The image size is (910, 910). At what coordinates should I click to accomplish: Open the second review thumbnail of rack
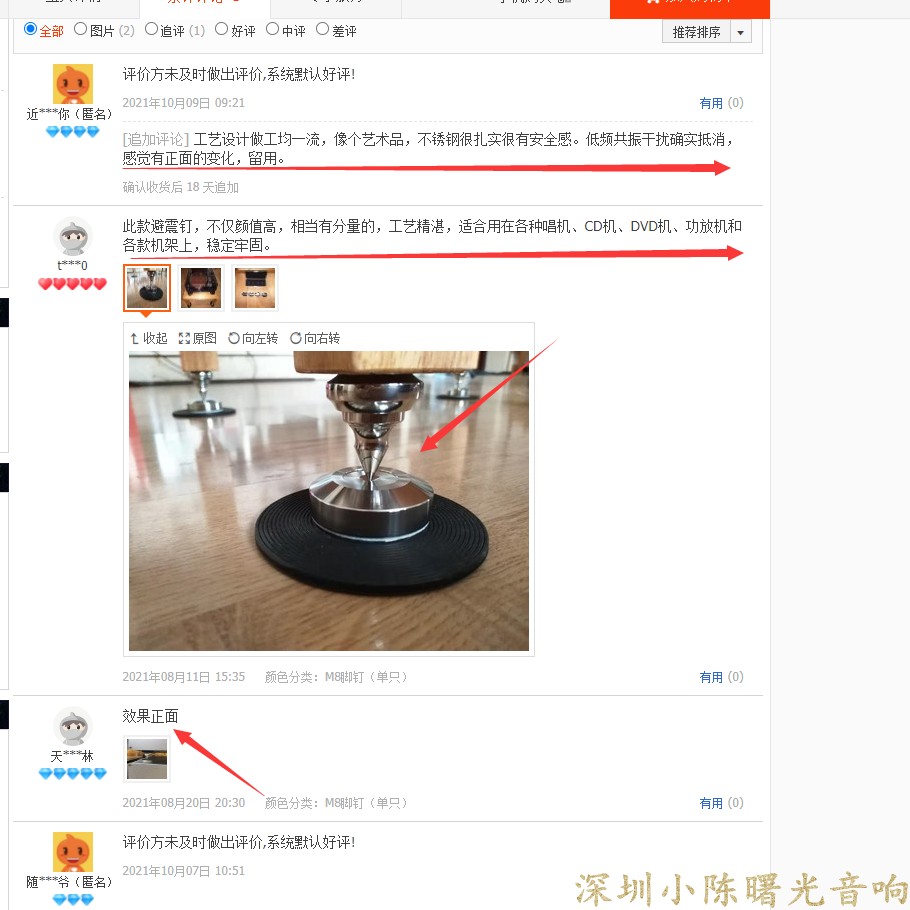pyautogui.click(x=201, y=288)
